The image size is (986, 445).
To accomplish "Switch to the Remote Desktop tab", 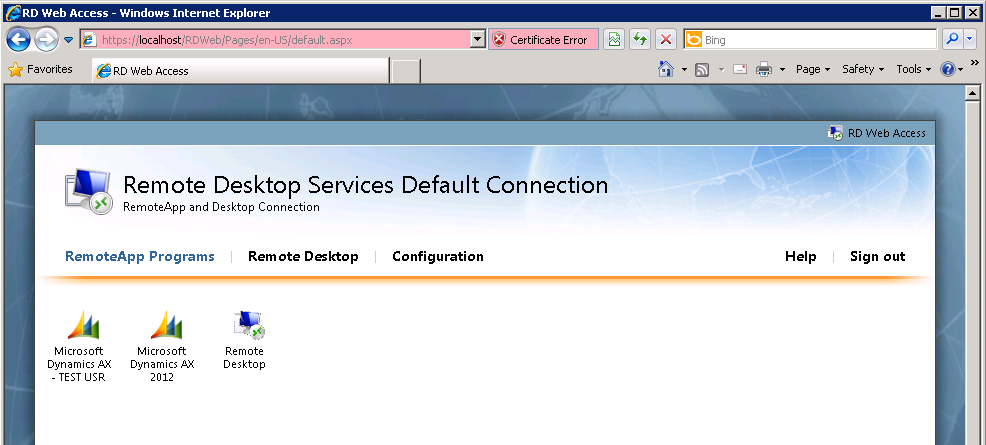I will coord(303,256).
